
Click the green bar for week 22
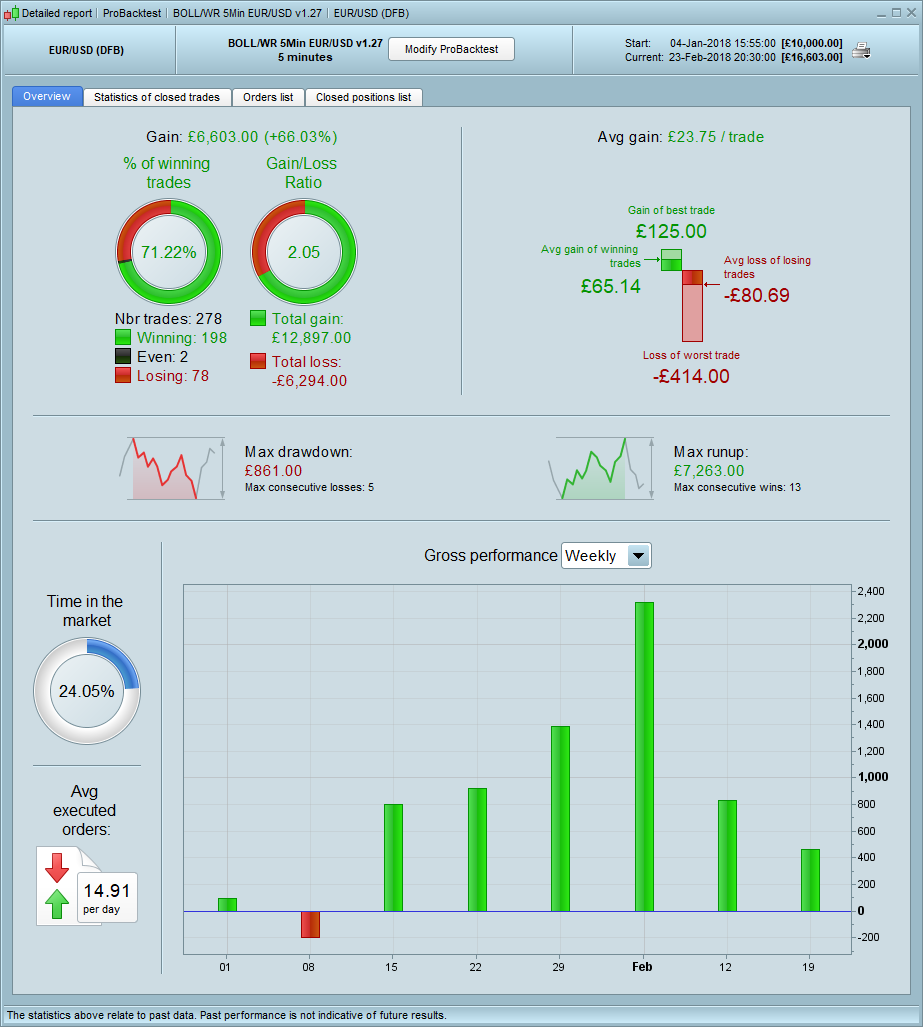point(477,850)
